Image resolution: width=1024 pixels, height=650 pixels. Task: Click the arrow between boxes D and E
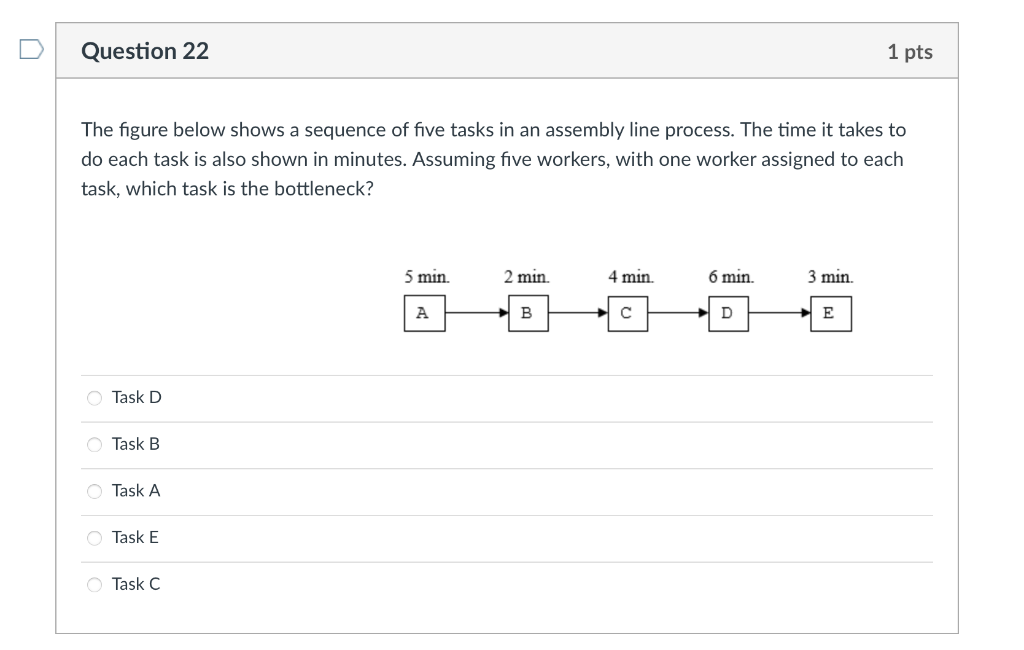click(x=778, y=313)
